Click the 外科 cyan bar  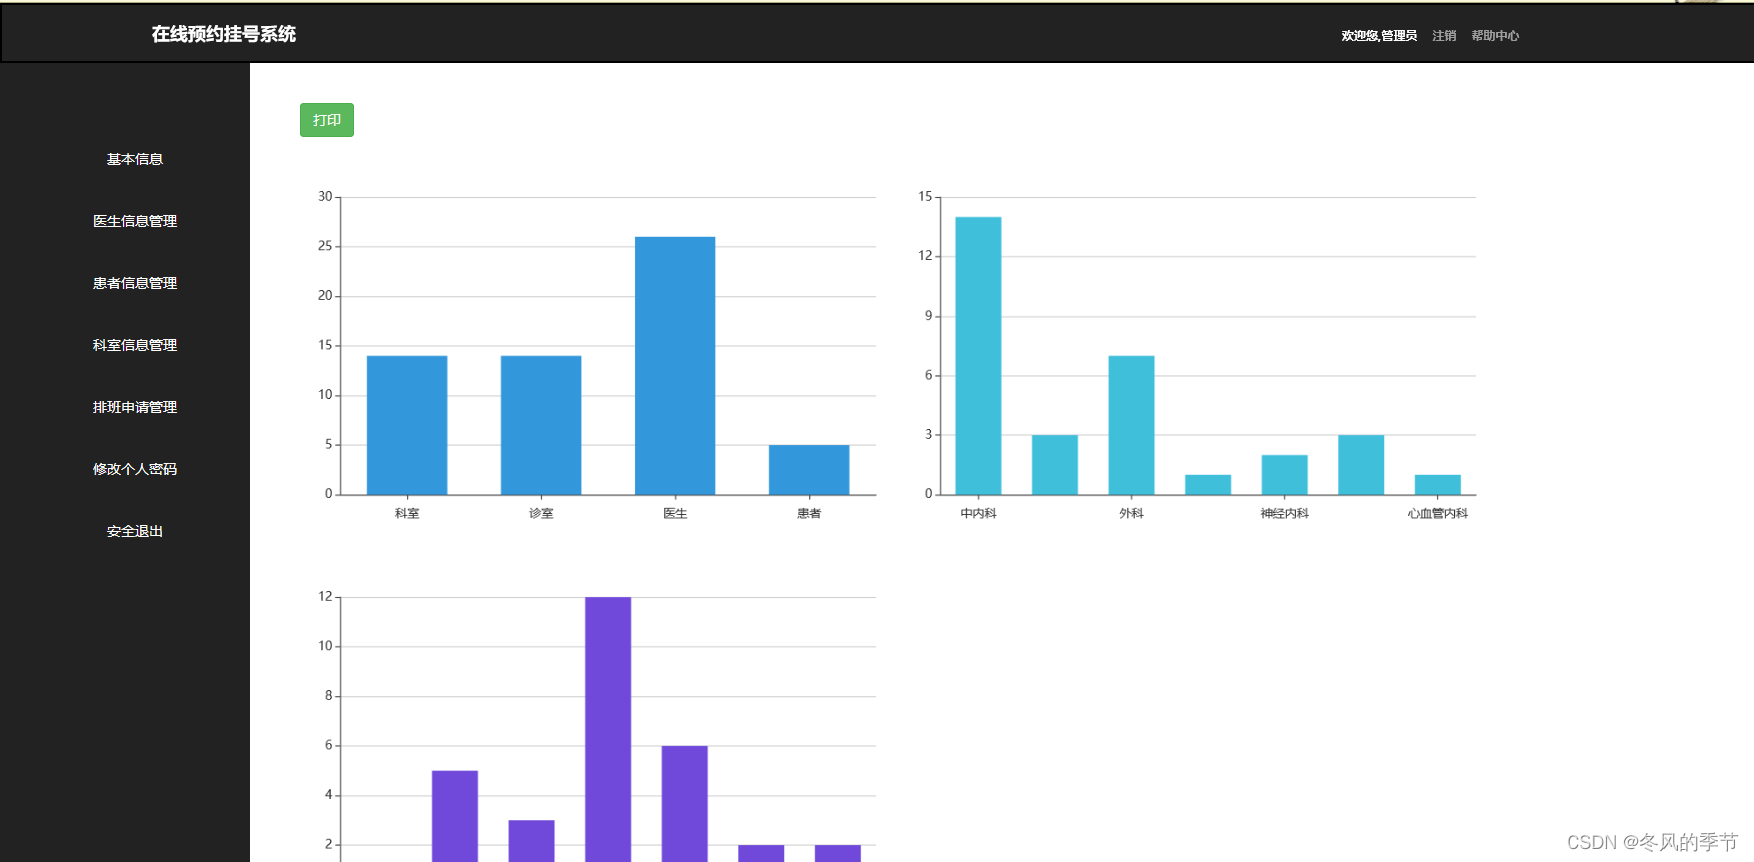(1131, 425)
